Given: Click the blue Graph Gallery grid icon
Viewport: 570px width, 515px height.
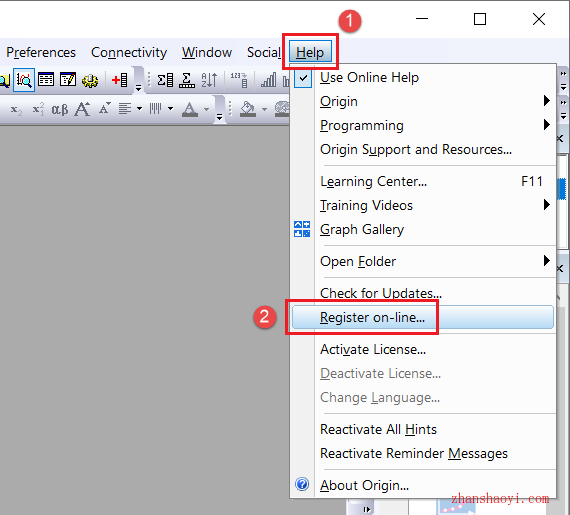Looking at the screenshot, I should 302,229.
